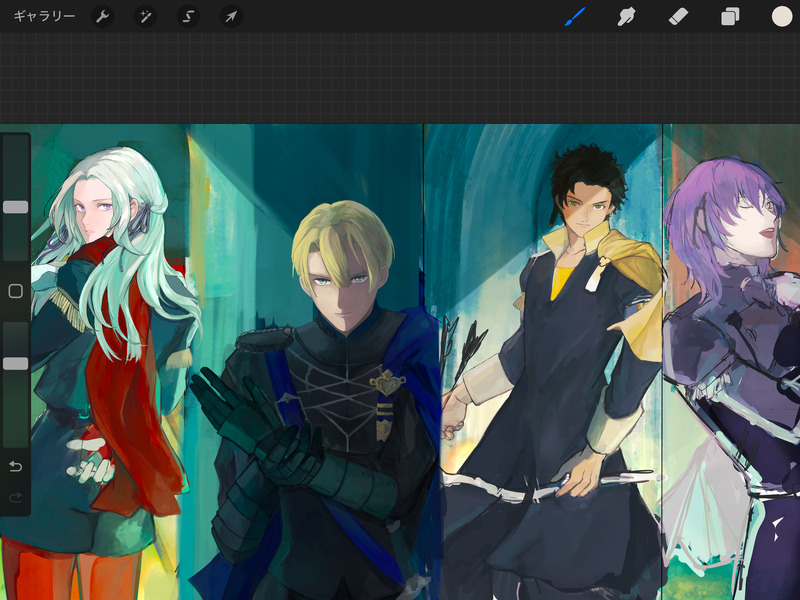
Task: Open the Layers panel
Action: coord(730,16)
